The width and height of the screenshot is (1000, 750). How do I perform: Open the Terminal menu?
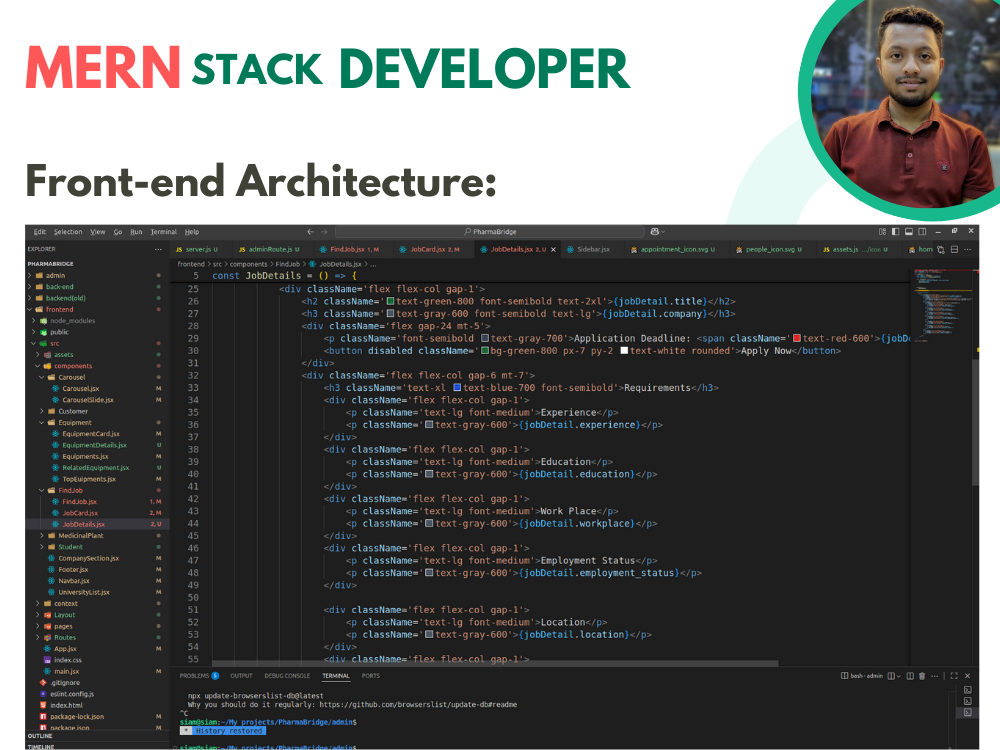click(163, 232)
